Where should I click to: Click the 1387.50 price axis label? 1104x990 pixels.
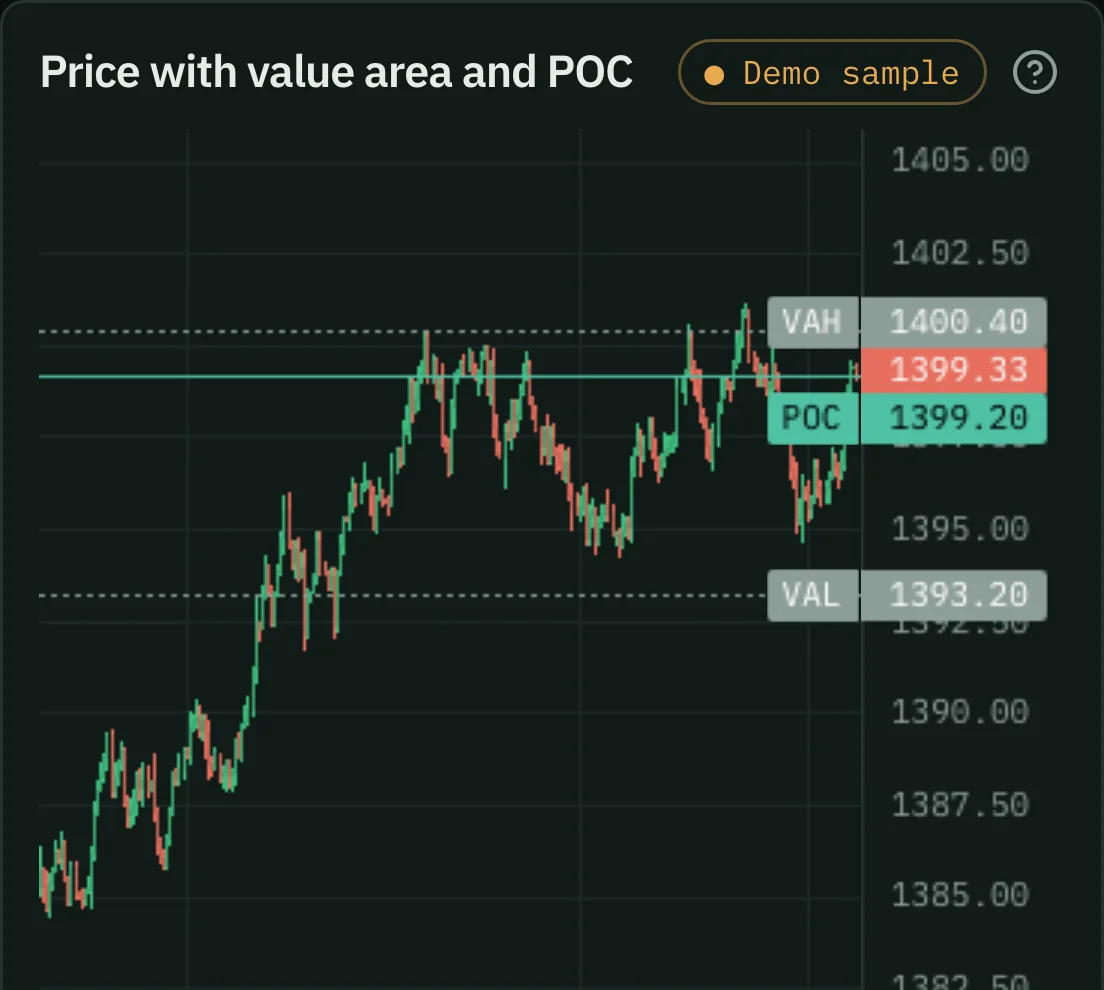pyautogui.click(x=960, y=806)
